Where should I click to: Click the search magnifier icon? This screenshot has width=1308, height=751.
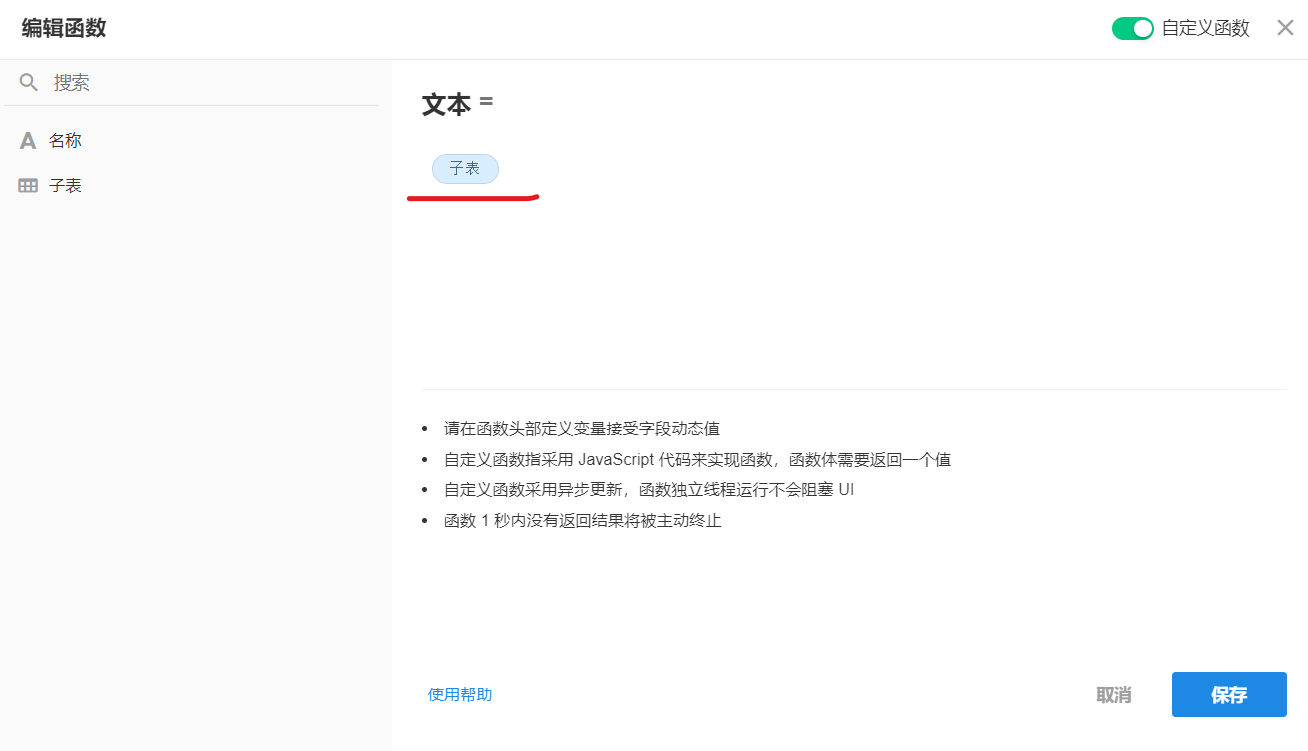point(29,82)
